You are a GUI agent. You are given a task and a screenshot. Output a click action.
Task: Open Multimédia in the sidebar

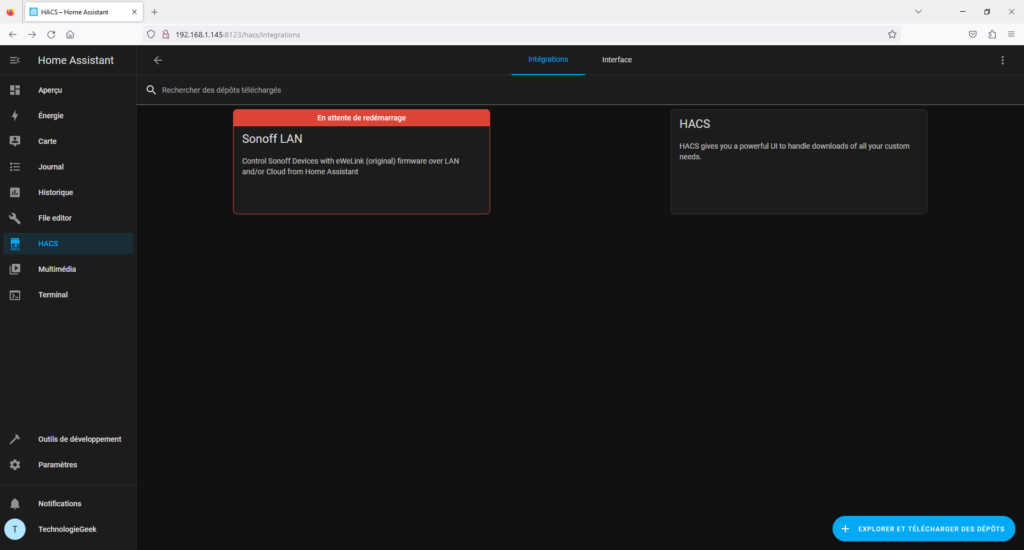tap(57, 269)
